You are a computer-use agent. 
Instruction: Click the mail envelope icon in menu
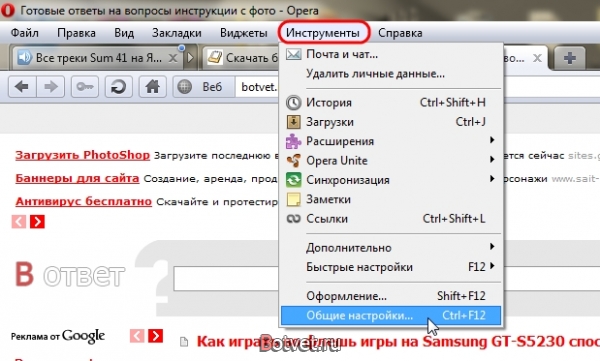coord(293,54)
